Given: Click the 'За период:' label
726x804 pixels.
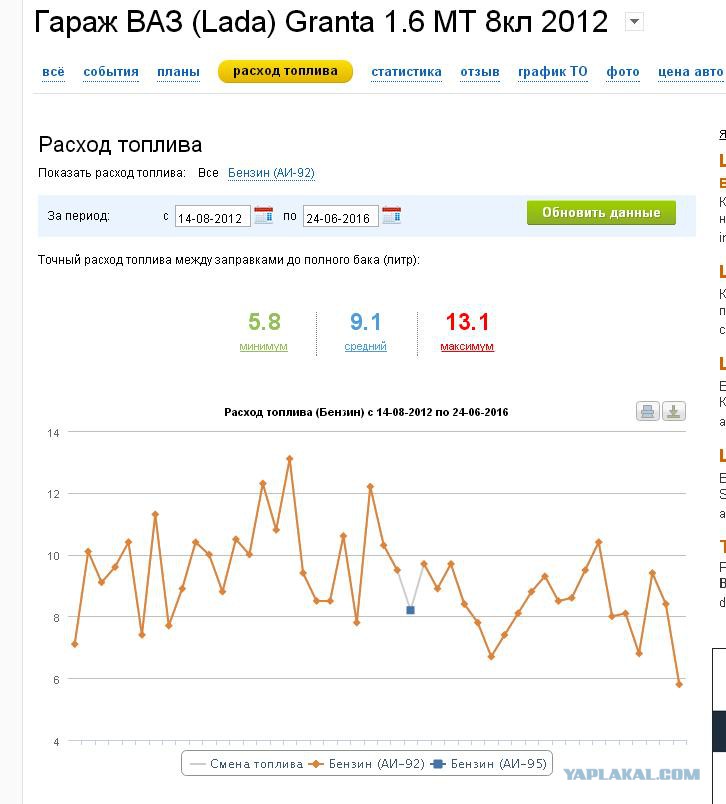Looking at the screenshot, I should tap(78, 216).
